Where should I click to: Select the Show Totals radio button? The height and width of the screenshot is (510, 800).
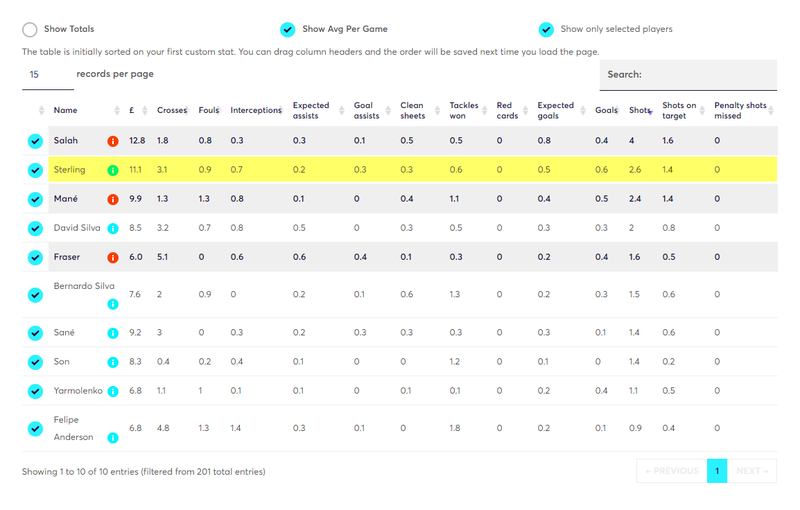pos(30,30)
